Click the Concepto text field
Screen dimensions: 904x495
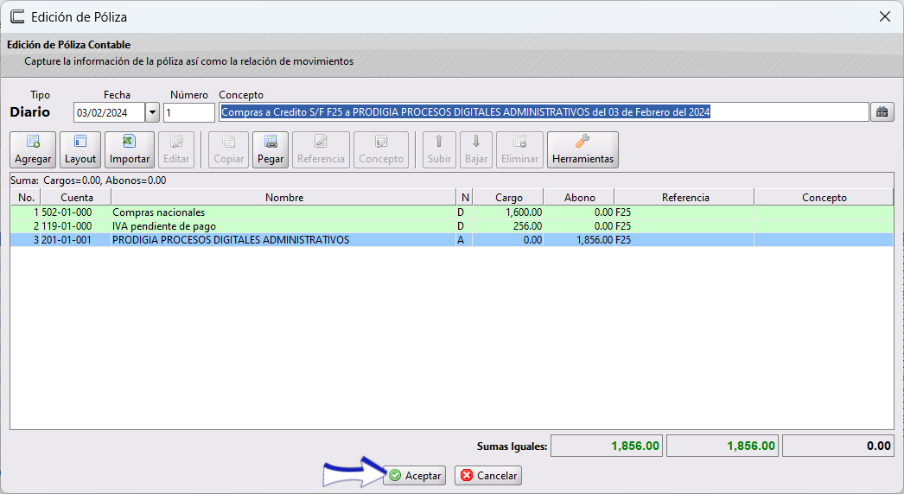tap(544, 112)
